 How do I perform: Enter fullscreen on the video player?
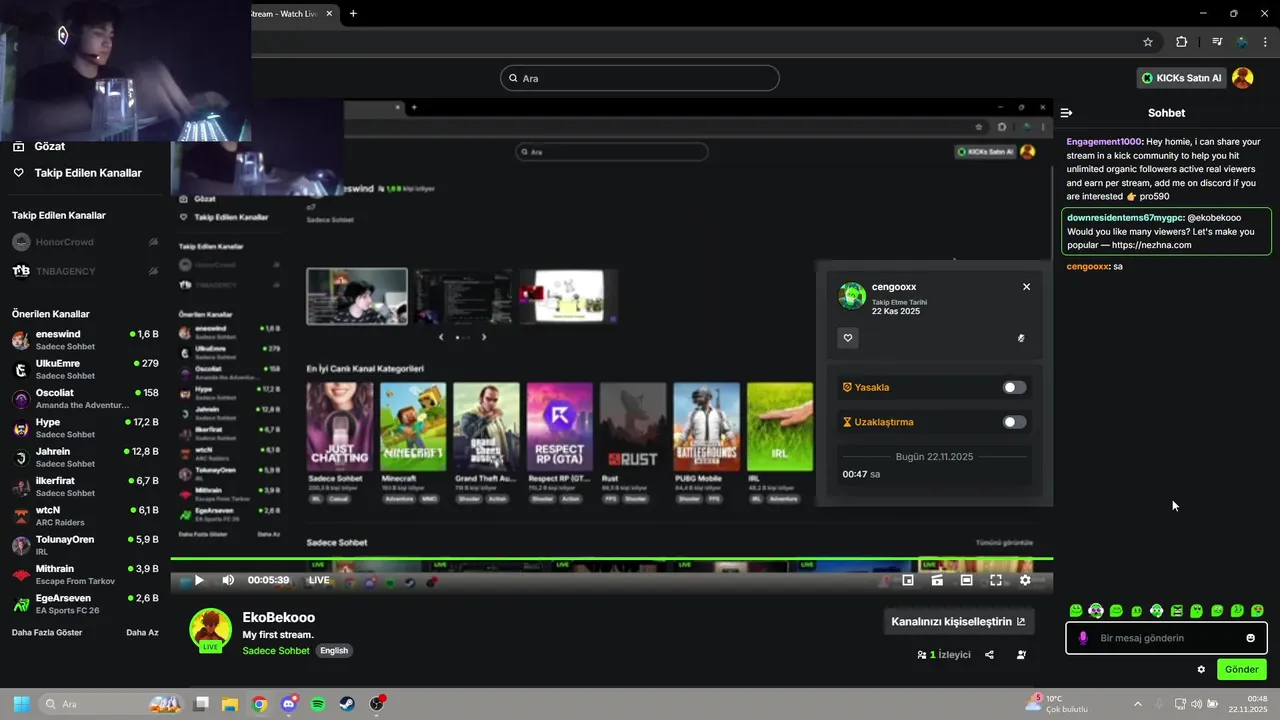996,580
